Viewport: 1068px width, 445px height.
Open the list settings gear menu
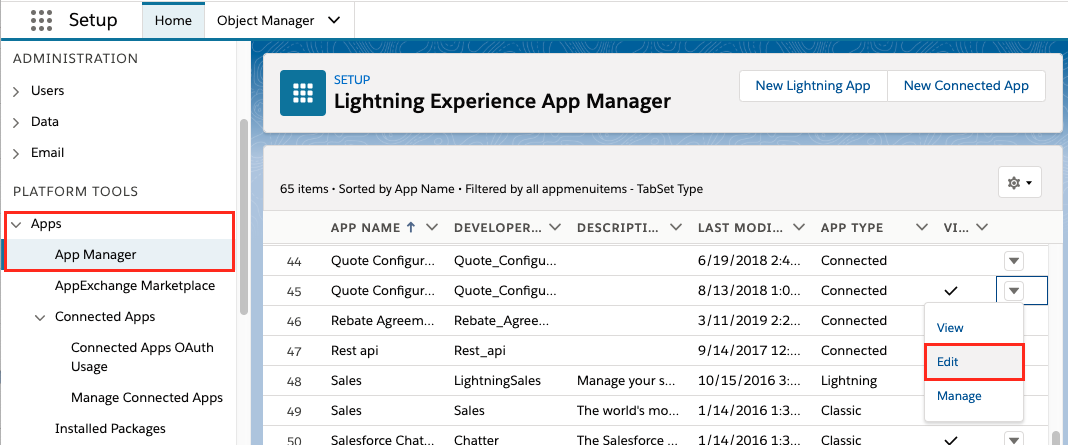coord(1020,183)
